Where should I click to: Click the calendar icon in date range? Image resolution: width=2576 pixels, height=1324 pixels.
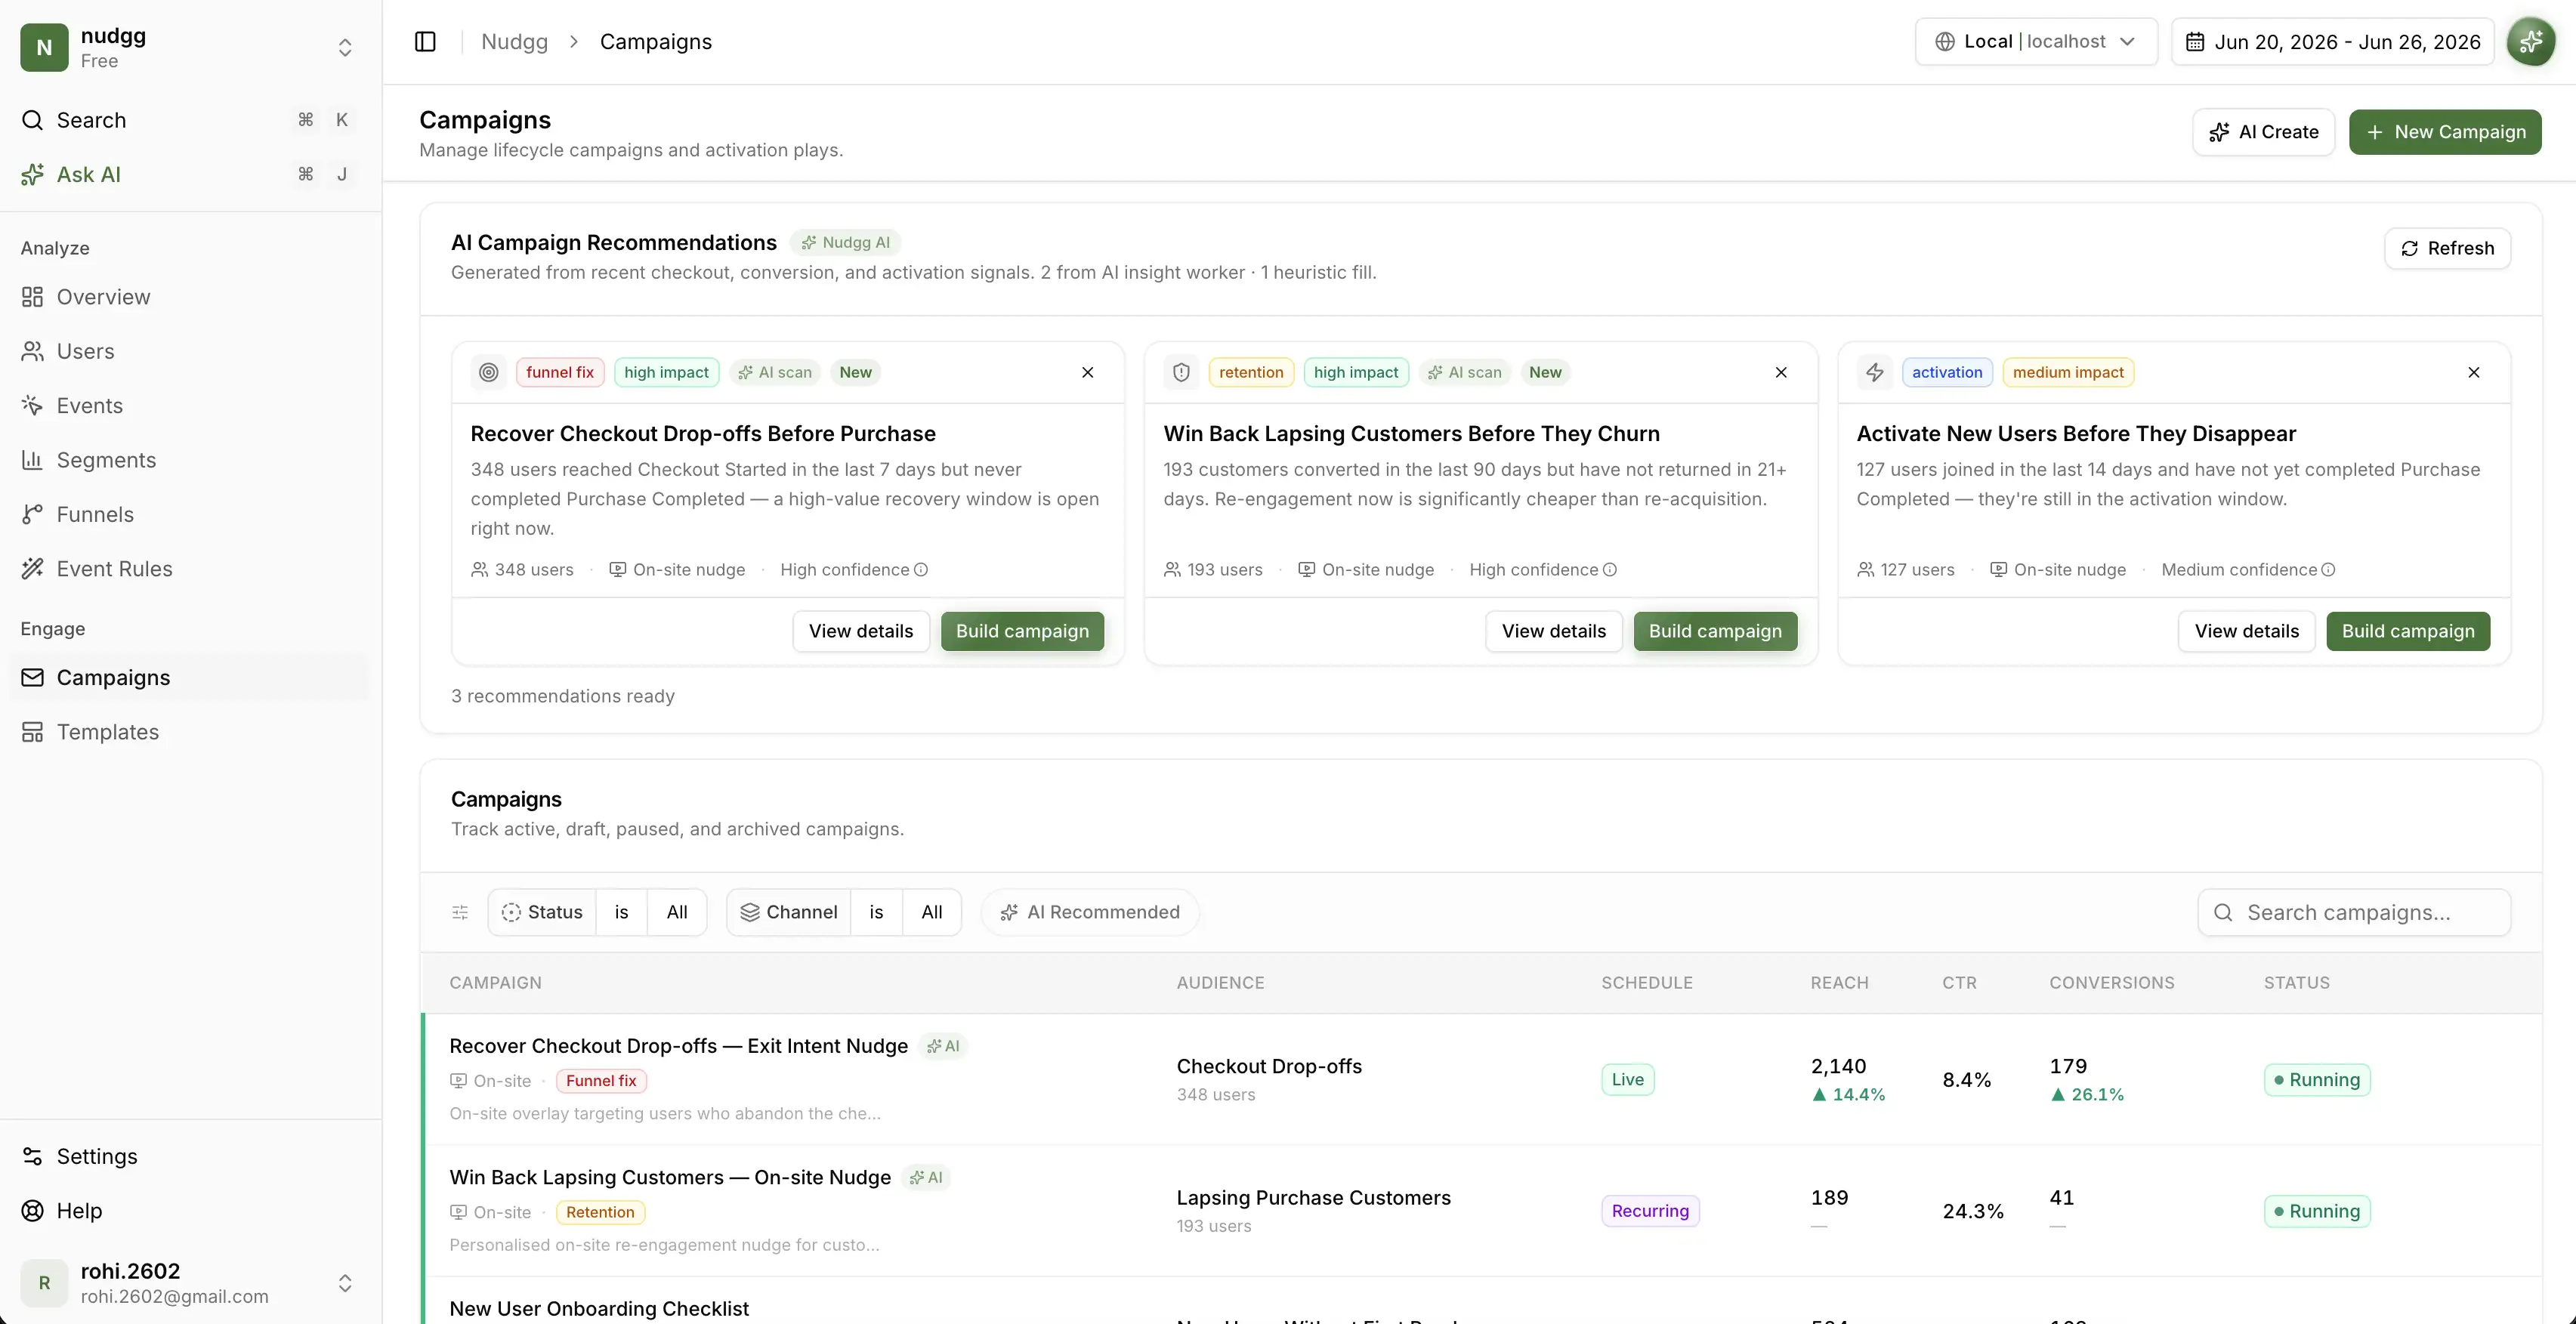click(2194, 42)
